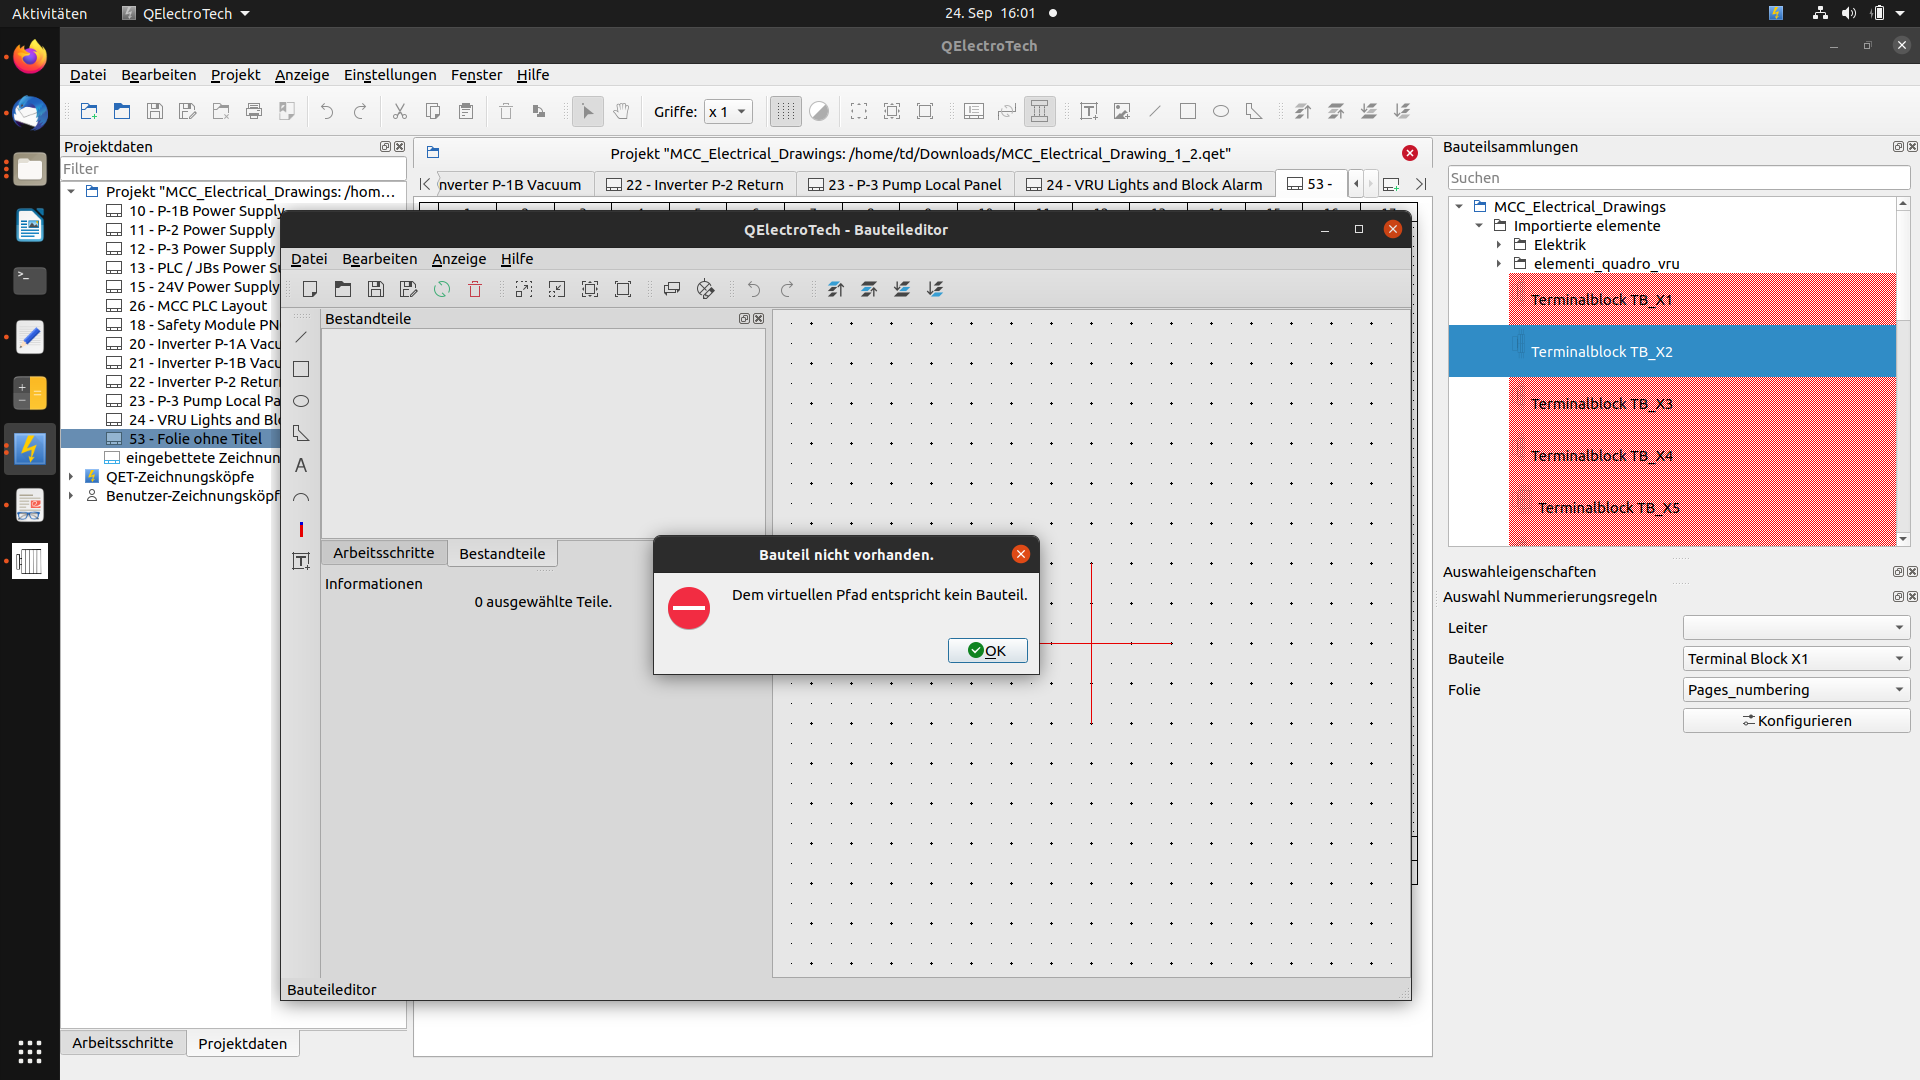Viewport: 1920px width, 1080px height.
Task: Open the Griffe x 1 dropdown
Action: coord(728,112)
